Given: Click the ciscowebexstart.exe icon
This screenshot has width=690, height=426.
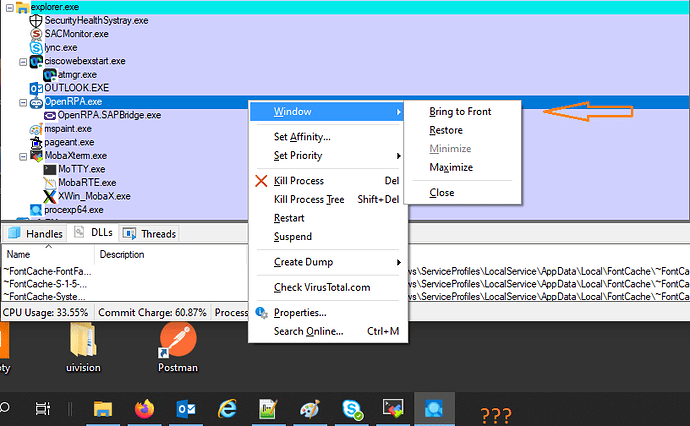Looking at the screenshot, I should click(x=36, y=61).
